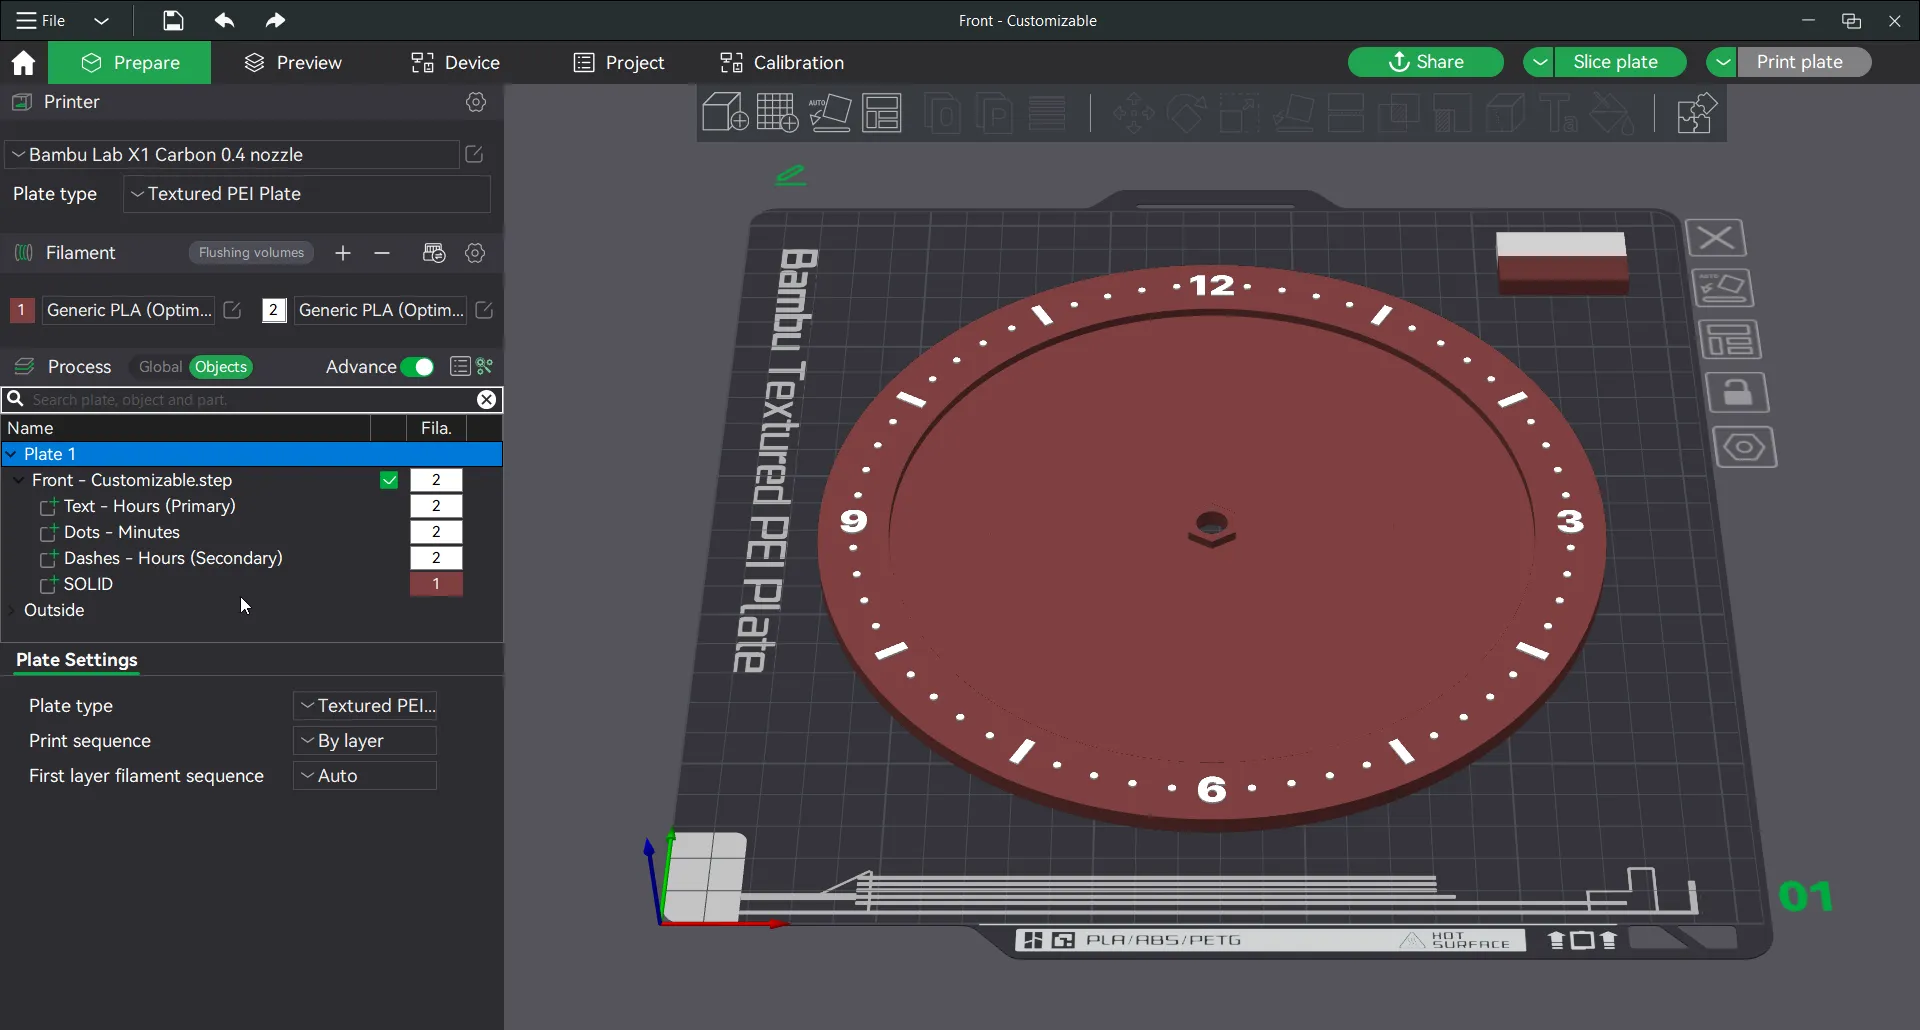Lock the plate with padlock icon
Image resolution: width=1920 pixels, height=1030 pixels.
1737,393
